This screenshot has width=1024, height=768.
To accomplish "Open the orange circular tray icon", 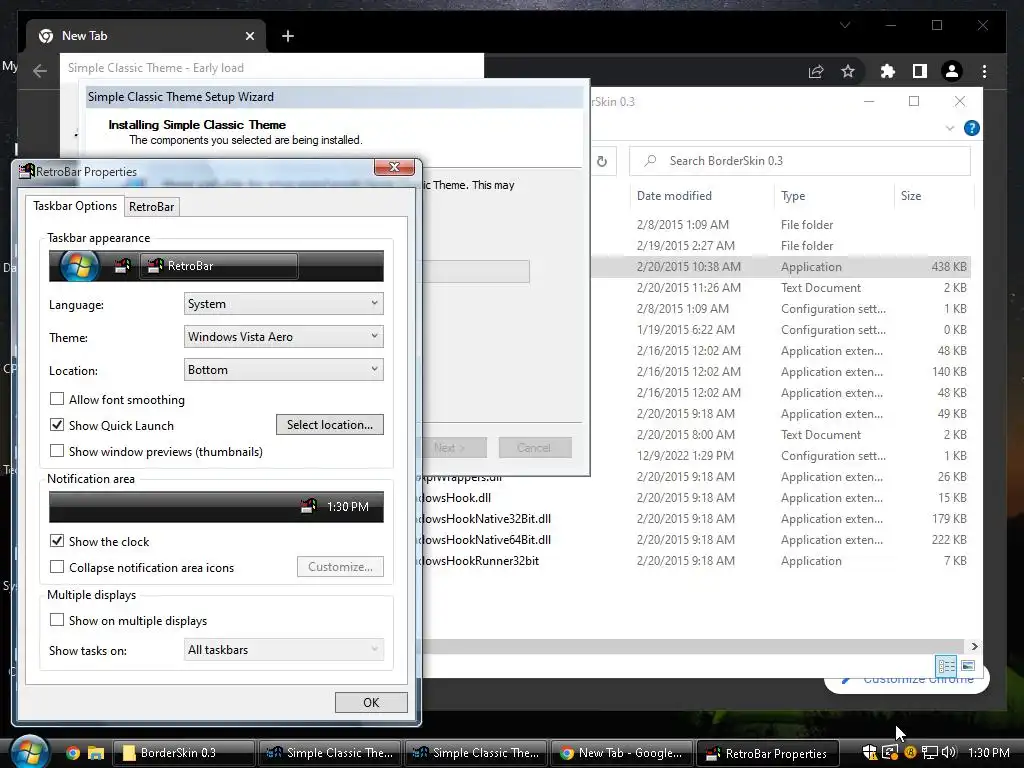I will pyautogui.click(x=910, y=752).
